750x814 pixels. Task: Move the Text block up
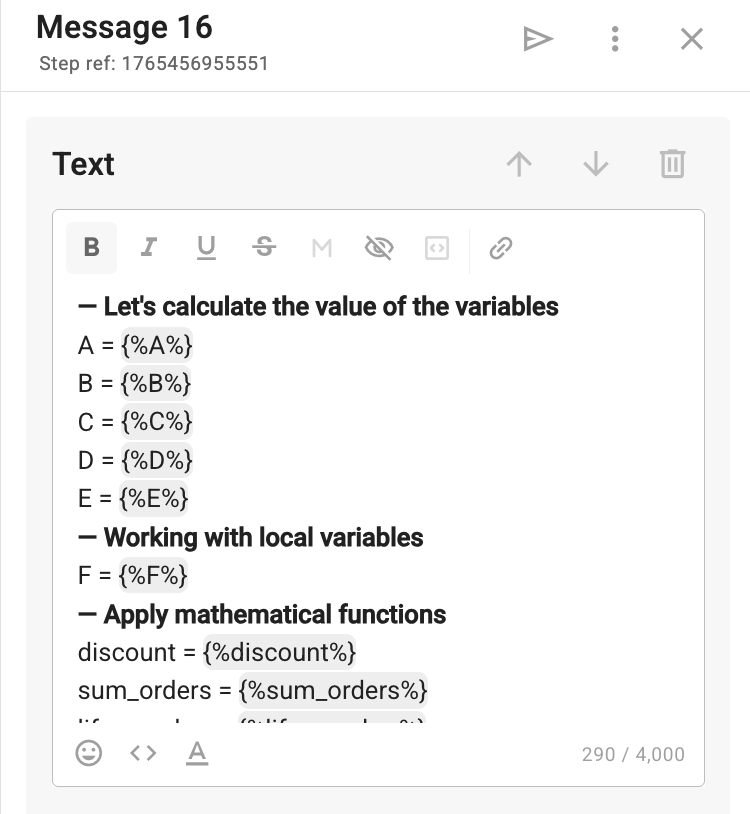pos(519,164)
